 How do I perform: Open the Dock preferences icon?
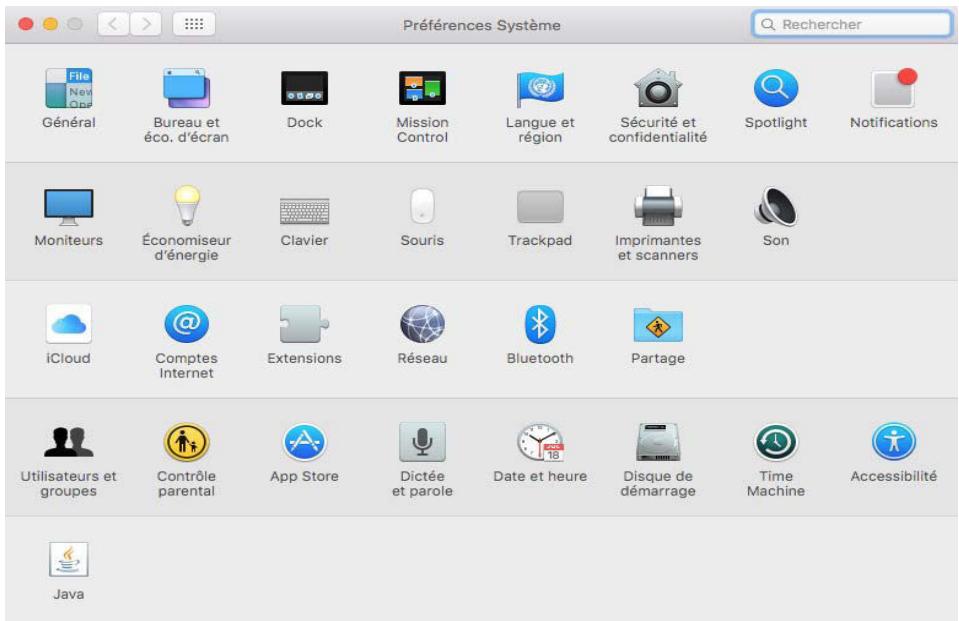[x=304, y=90]
